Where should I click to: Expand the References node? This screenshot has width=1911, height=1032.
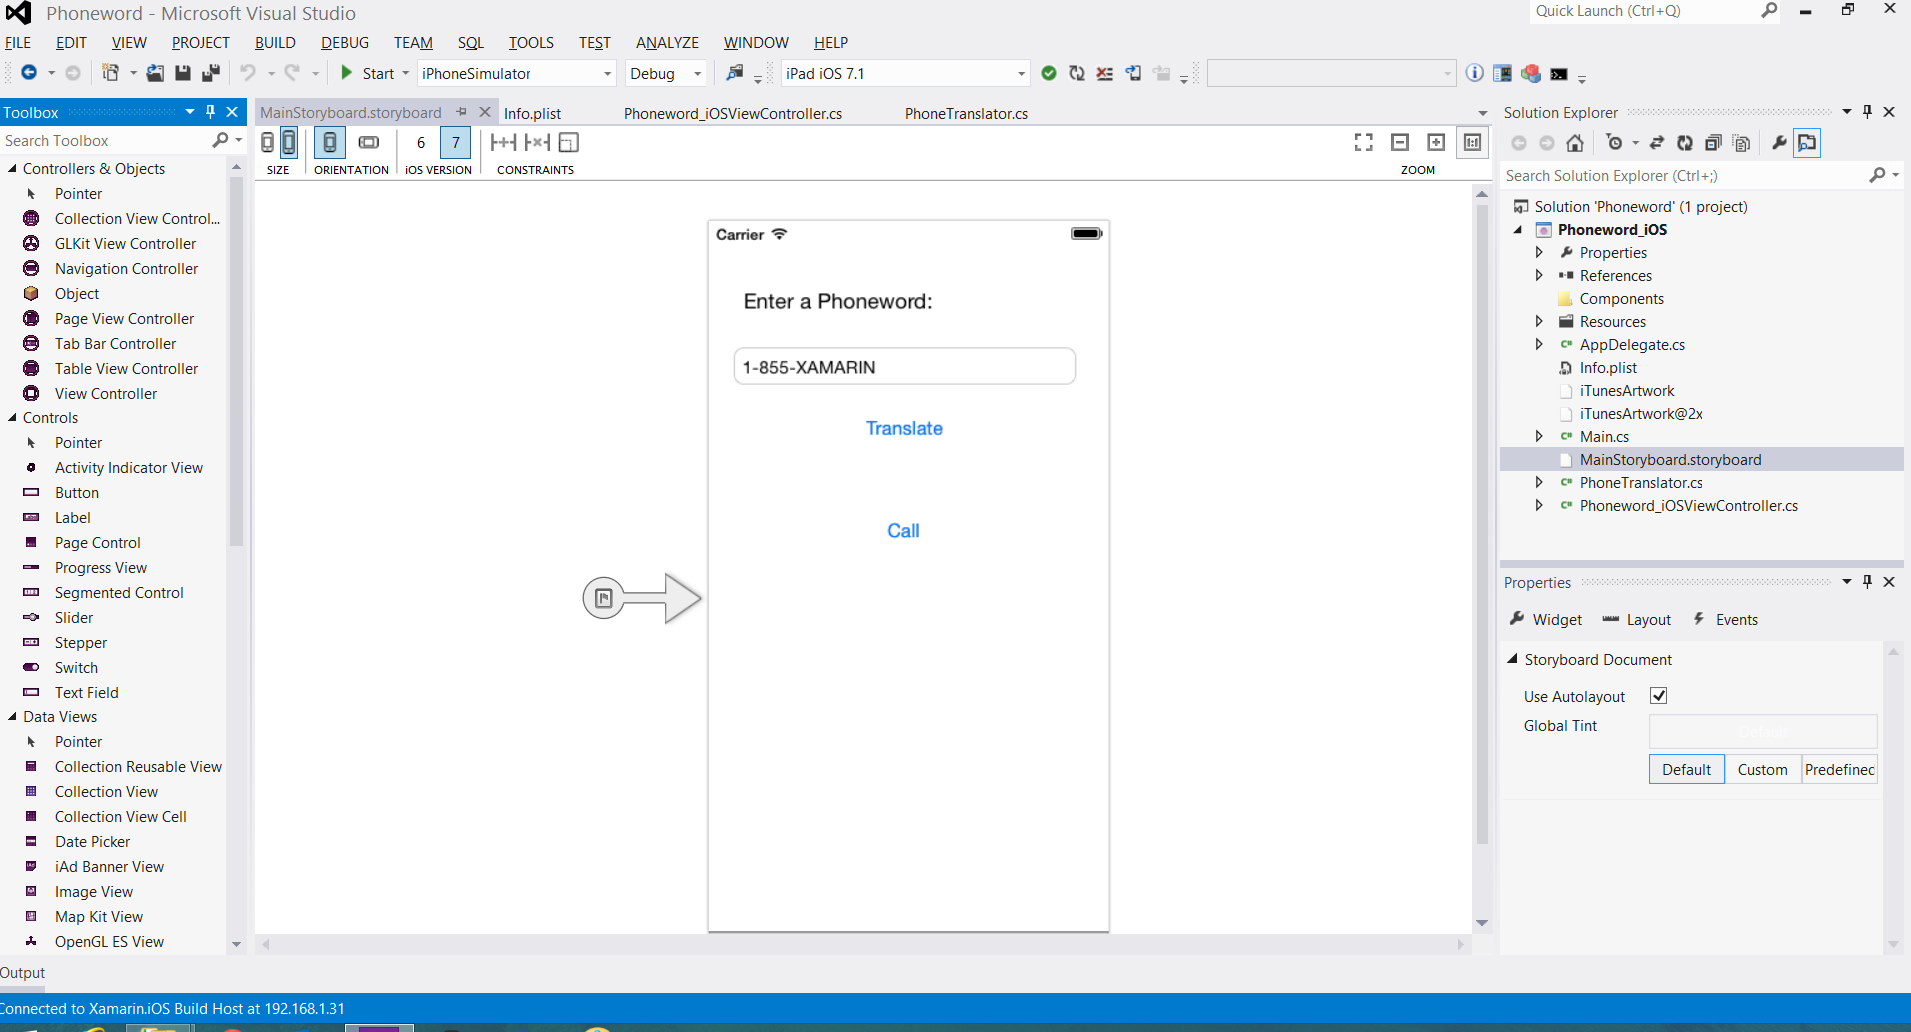pos(1539,276)
